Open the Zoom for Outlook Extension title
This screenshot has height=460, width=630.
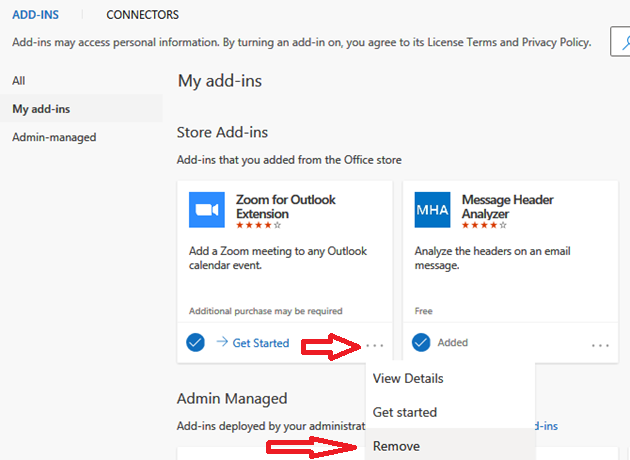[285, 206]
